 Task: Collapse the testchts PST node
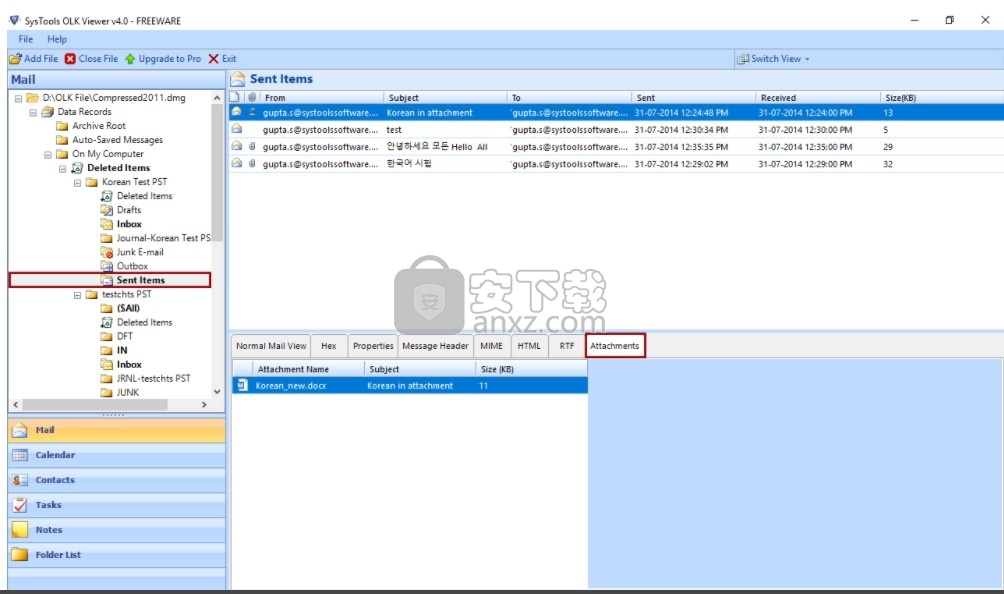(x=77, y=295)
